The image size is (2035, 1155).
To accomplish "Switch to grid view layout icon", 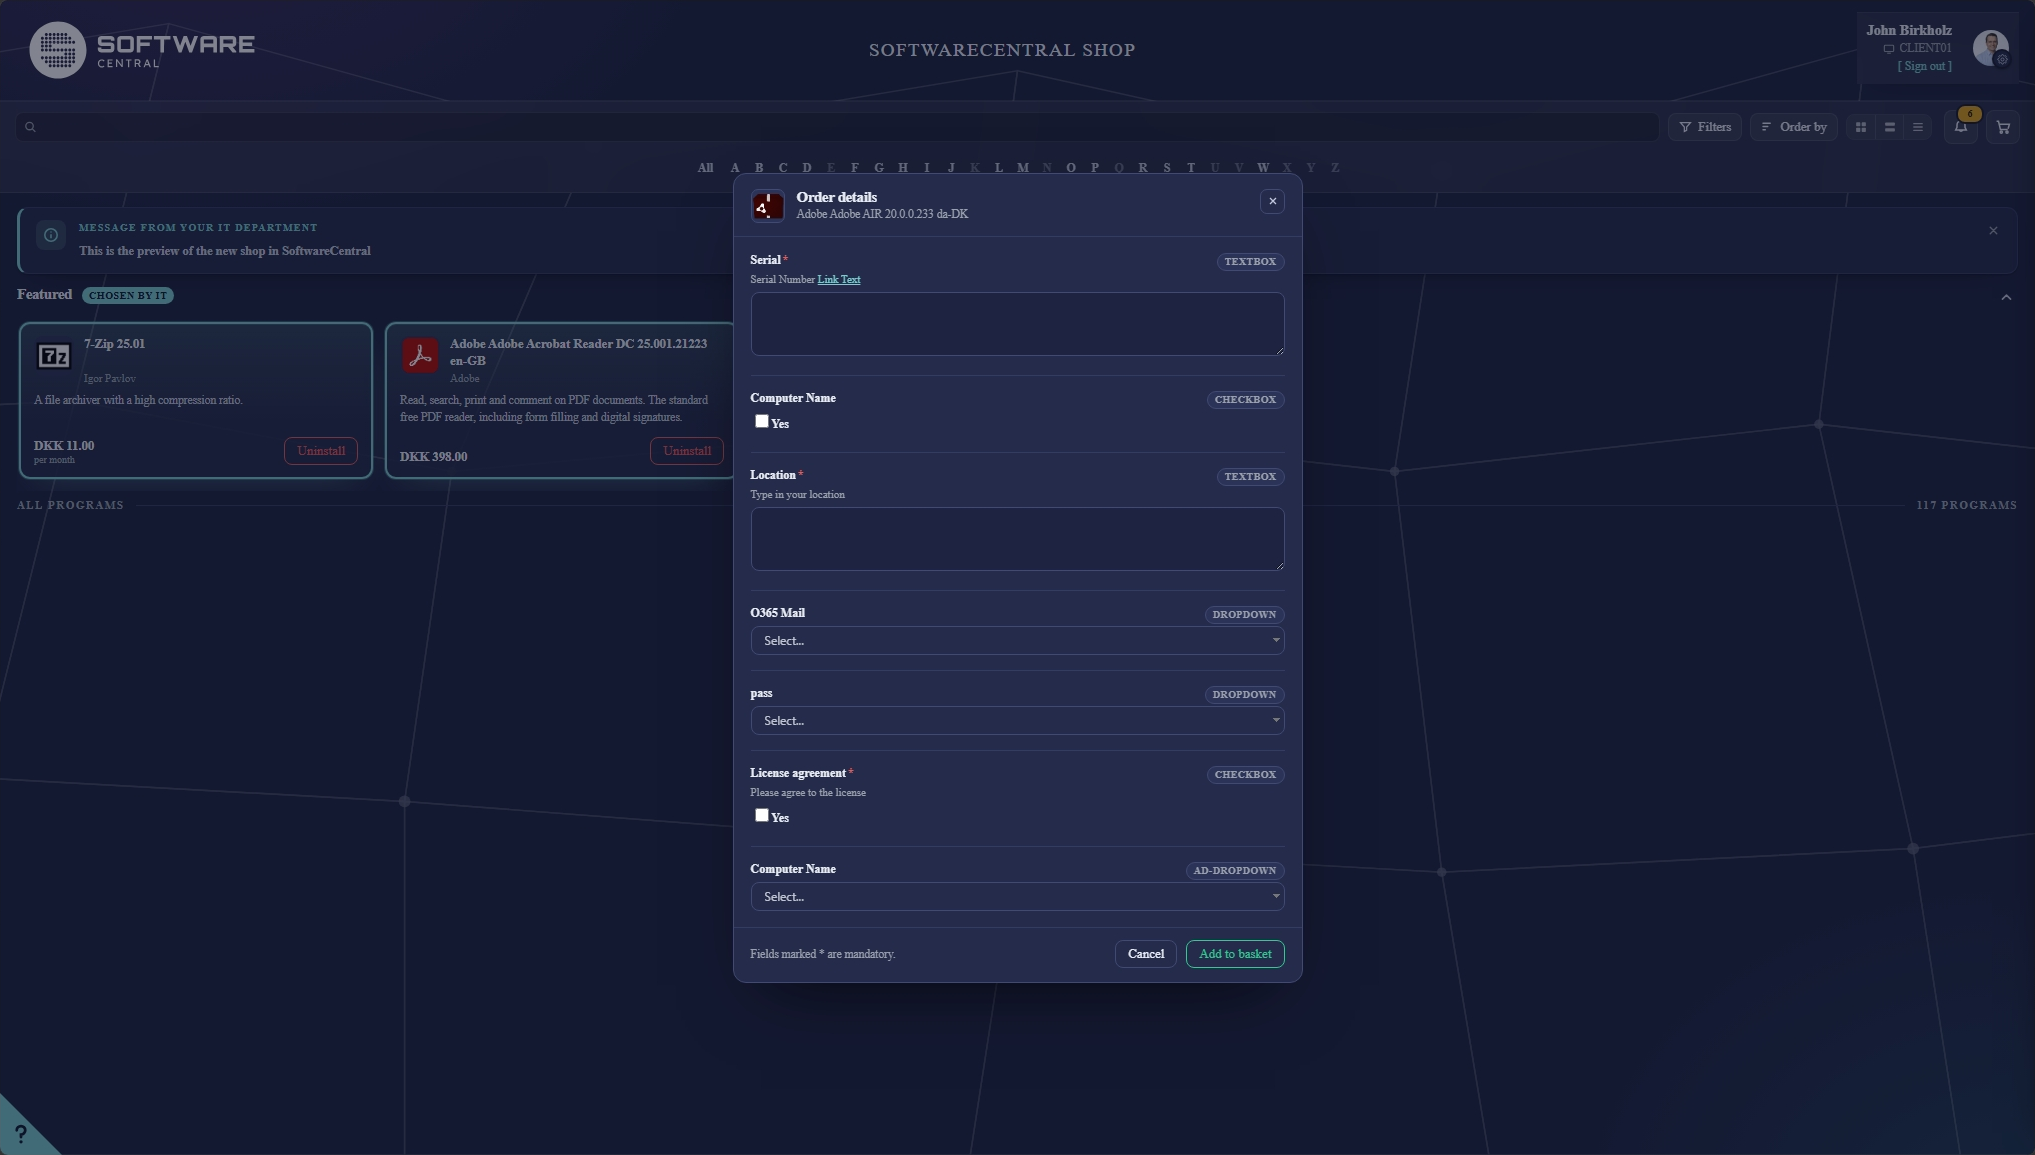I will click(1860, 127).
